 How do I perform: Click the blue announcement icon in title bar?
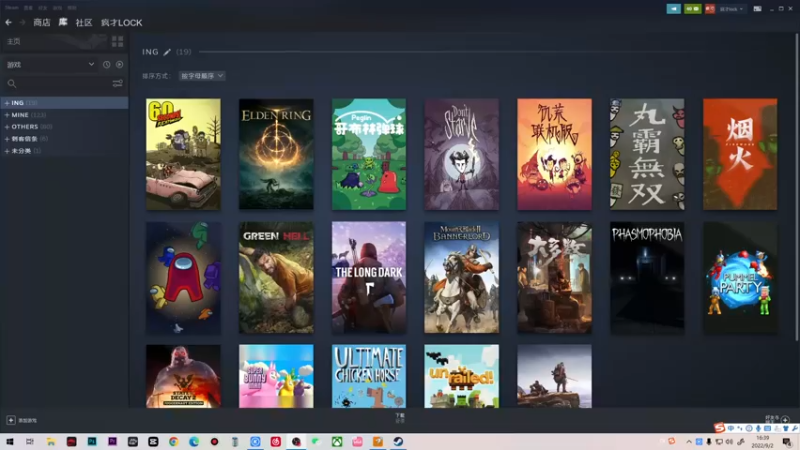[673, 9]
